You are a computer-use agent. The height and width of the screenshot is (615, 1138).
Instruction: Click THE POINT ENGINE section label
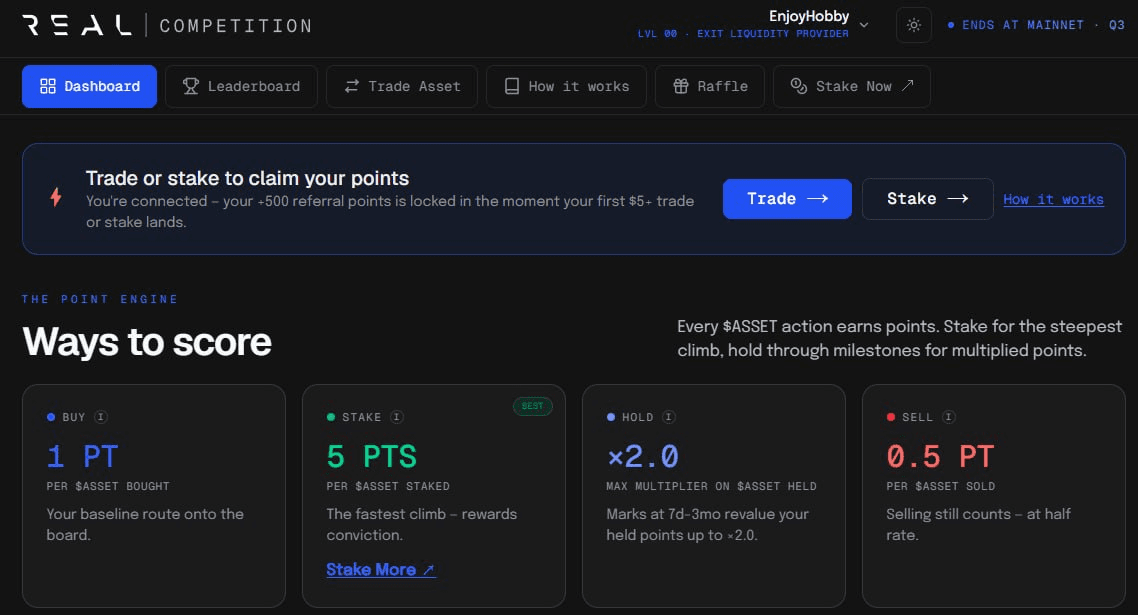[99, 299]
